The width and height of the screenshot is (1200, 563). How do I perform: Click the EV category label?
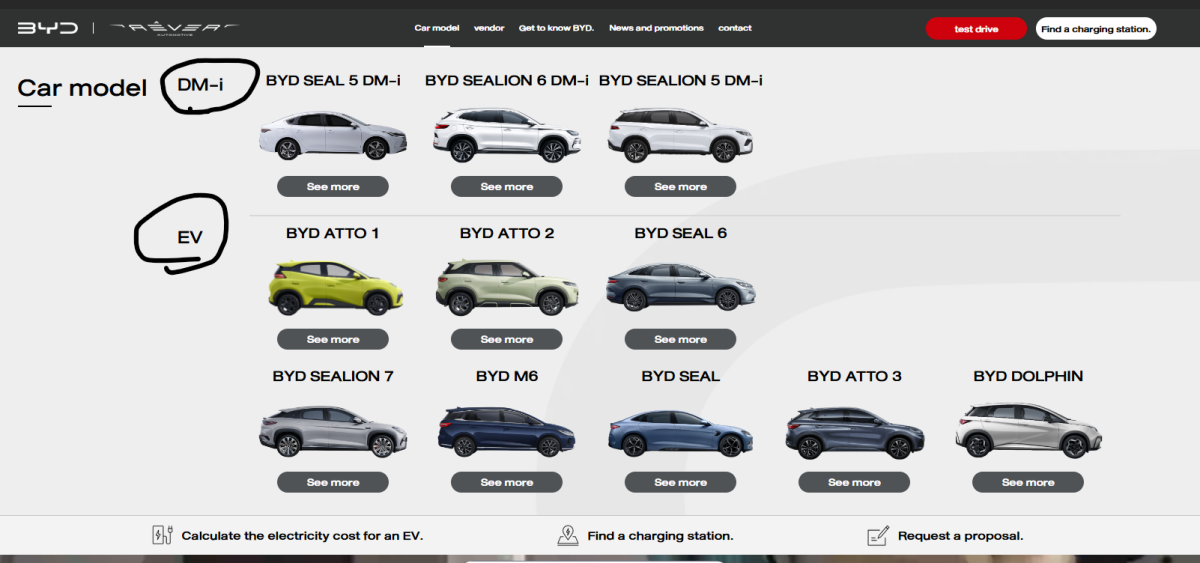[x=190, y=237]
